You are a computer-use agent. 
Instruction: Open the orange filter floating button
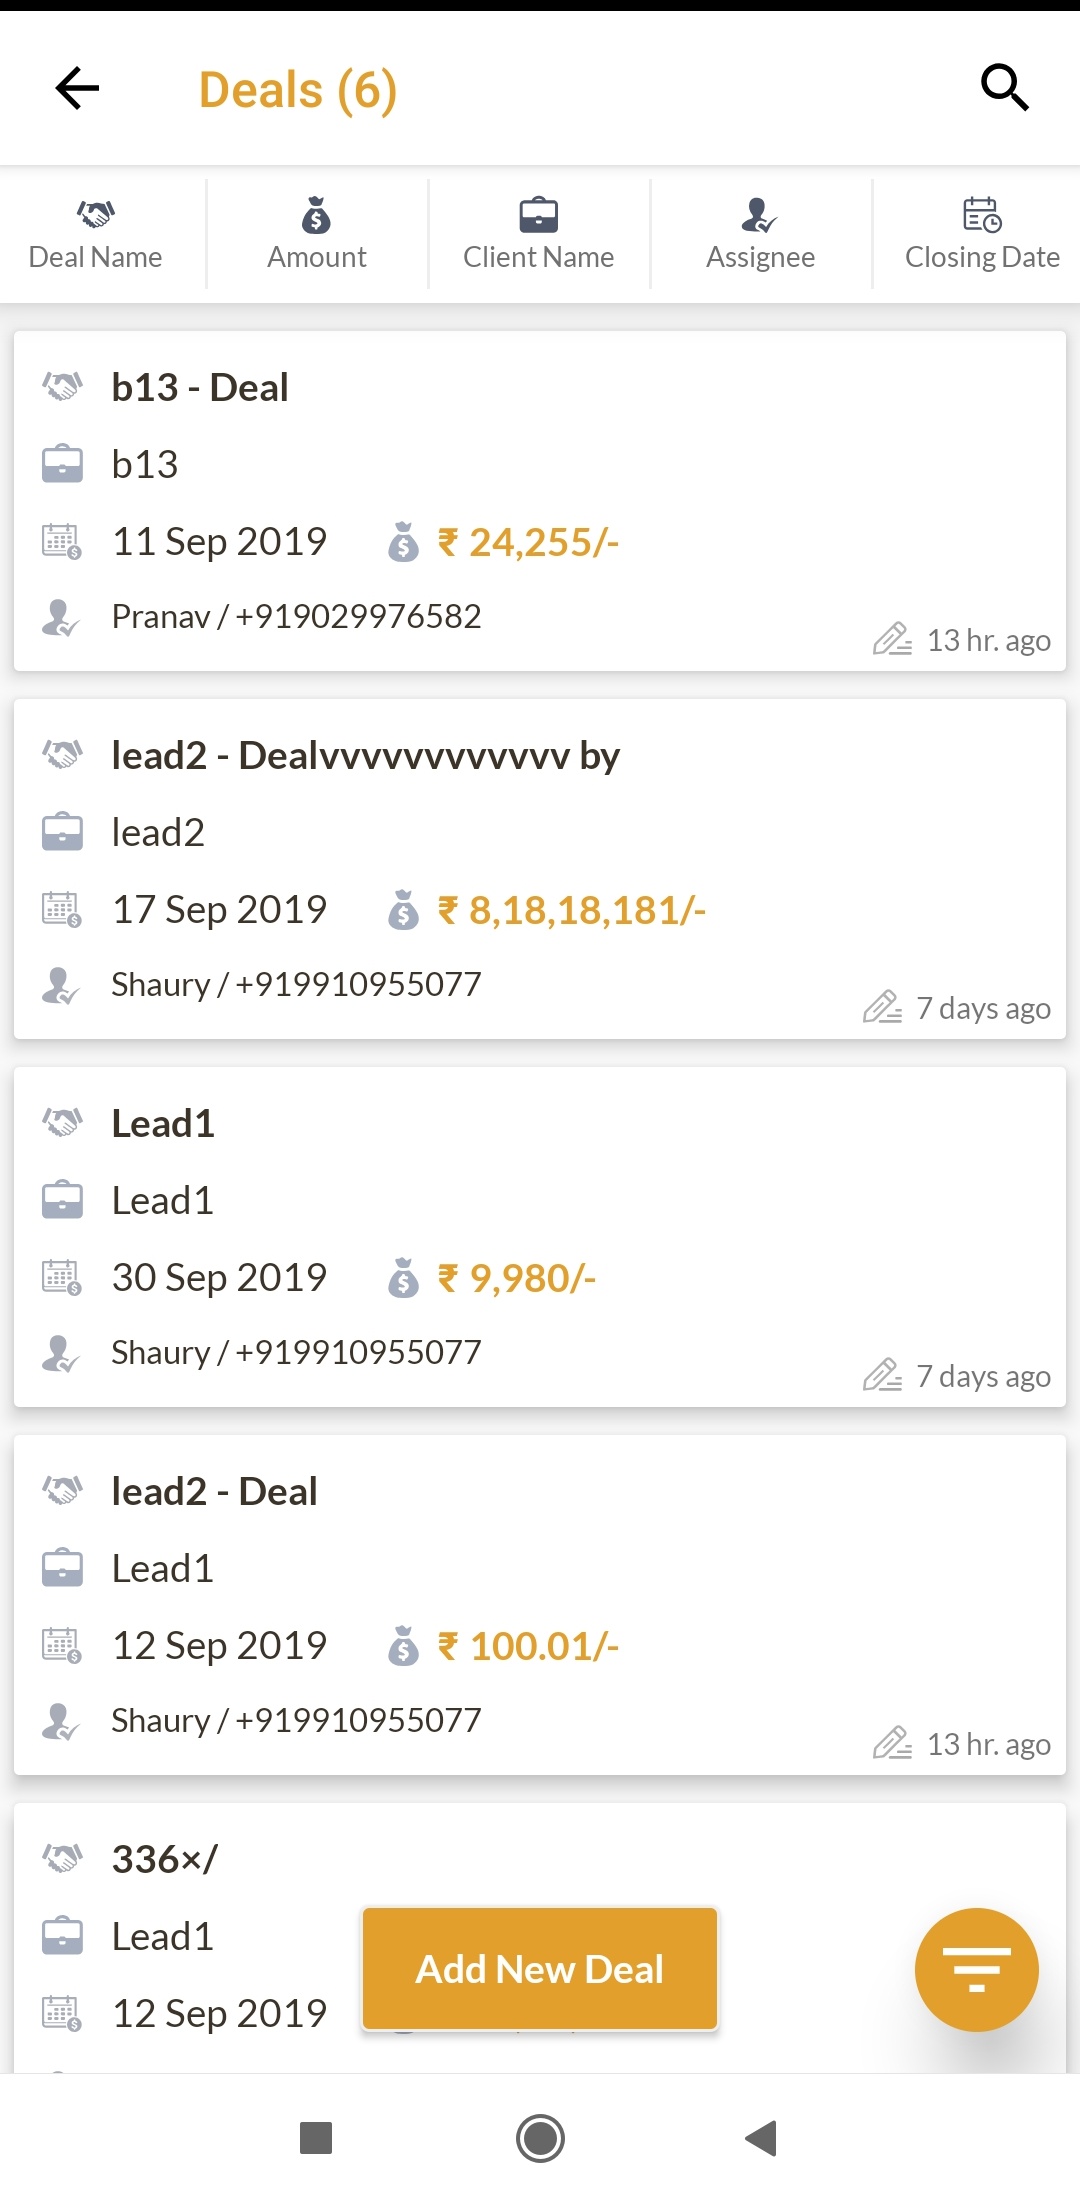point(976,1969)
